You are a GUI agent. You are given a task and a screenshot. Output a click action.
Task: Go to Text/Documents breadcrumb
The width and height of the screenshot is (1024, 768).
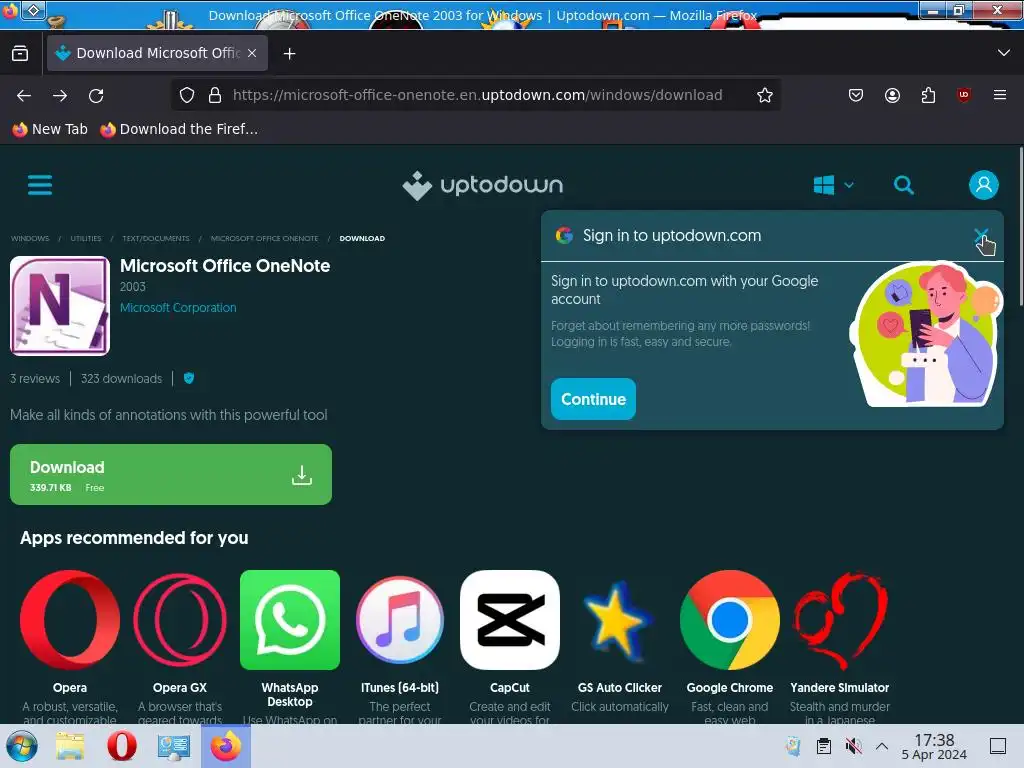coord(155,238)
